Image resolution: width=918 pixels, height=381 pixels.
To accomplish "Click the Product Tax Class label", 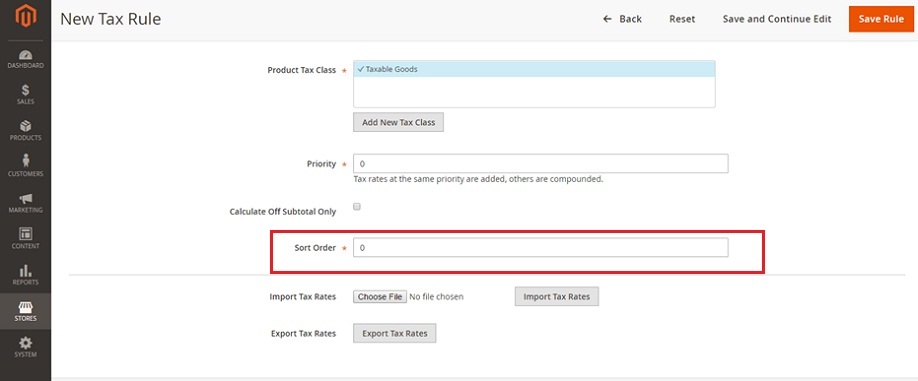I will 302,70.
